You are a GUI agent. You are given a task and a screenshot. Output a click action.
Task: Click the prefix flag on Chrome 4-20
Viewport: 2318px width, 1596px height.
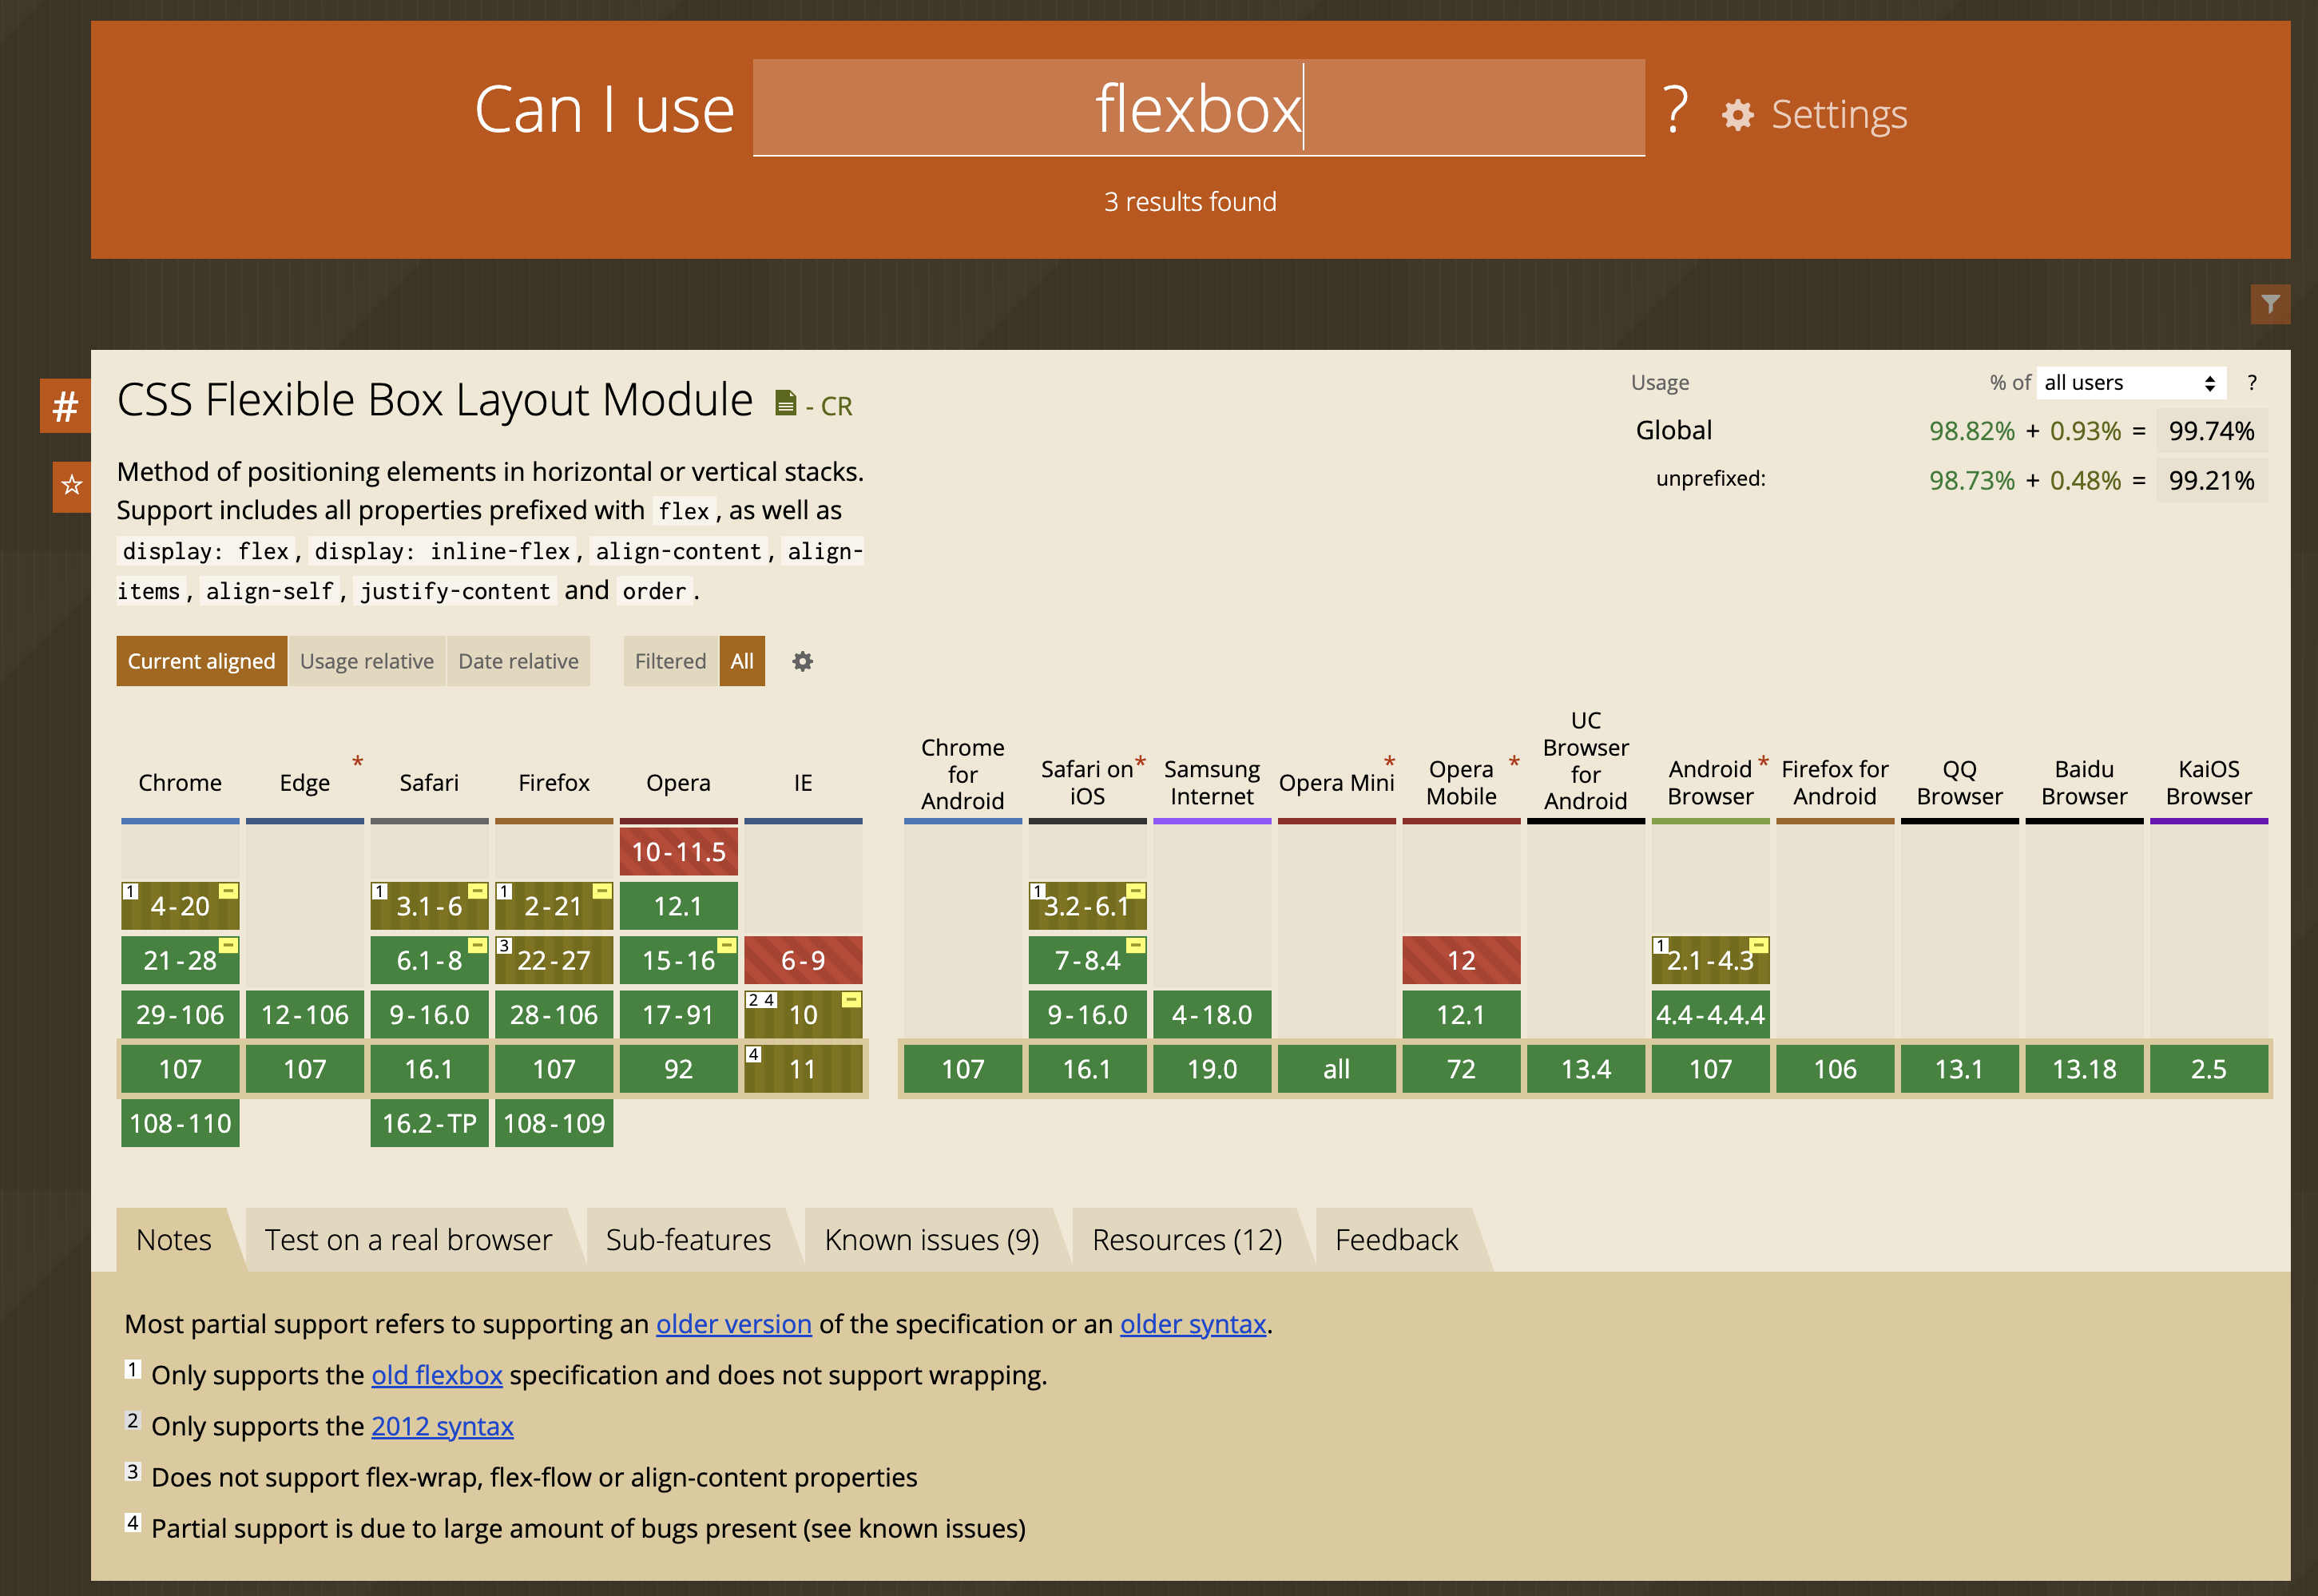pos(229,891)
